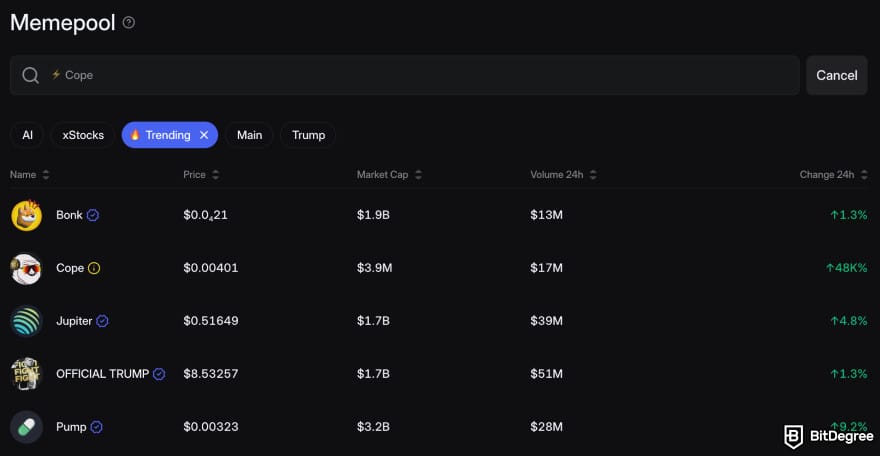
Task: Click Cope's price $0.00401
Action: (210, 268)
